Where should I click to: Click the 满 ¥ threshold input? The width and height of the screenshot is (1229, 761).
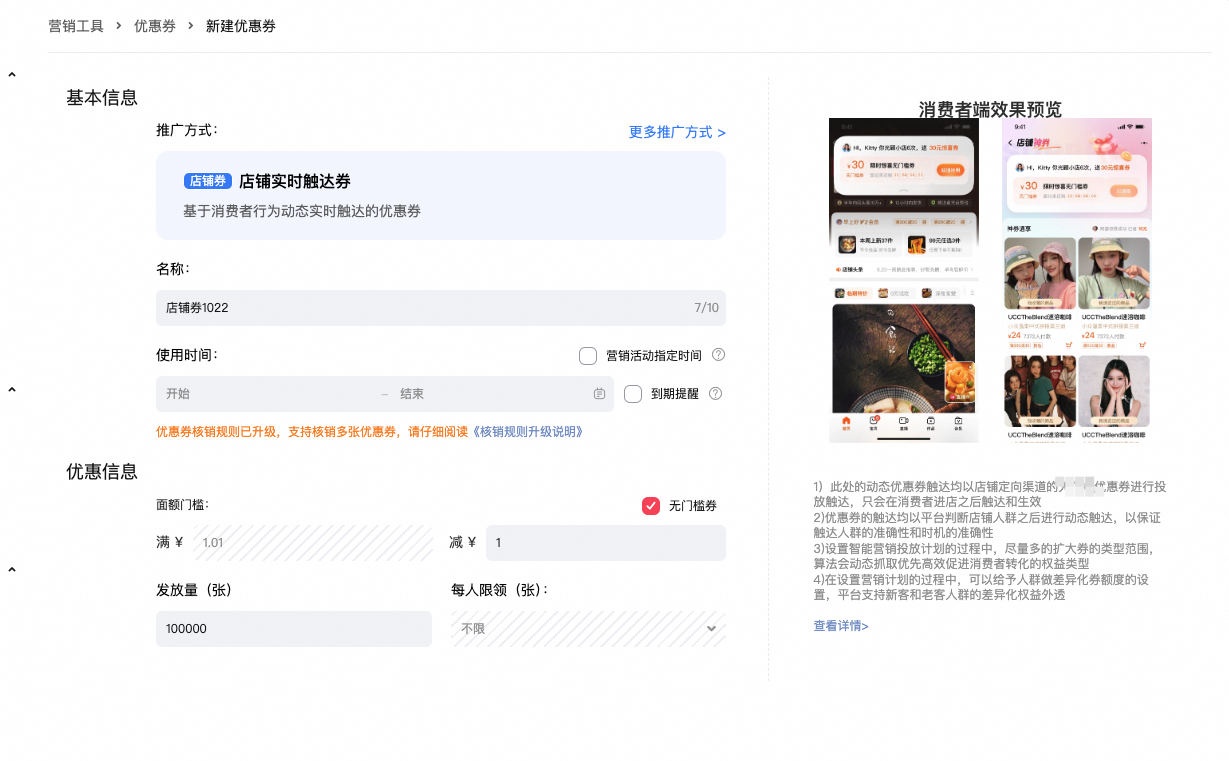(314, 543)
